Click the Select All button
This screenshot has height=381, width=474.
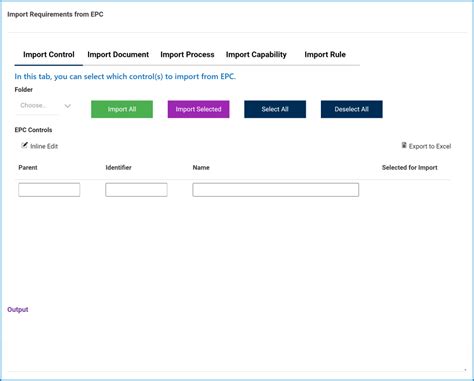[x=275, y=109]
